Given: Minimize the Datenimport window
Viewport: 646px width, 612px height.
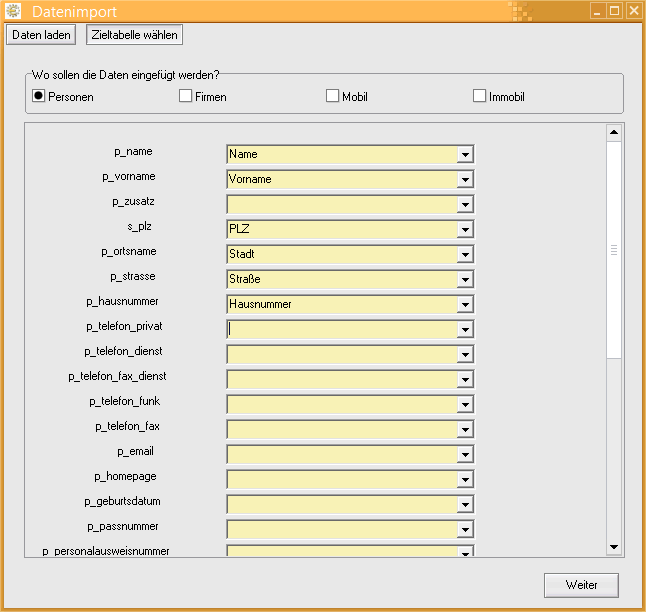Looking at the screenshot, I should pyautogui.click(x=597, y=11).
